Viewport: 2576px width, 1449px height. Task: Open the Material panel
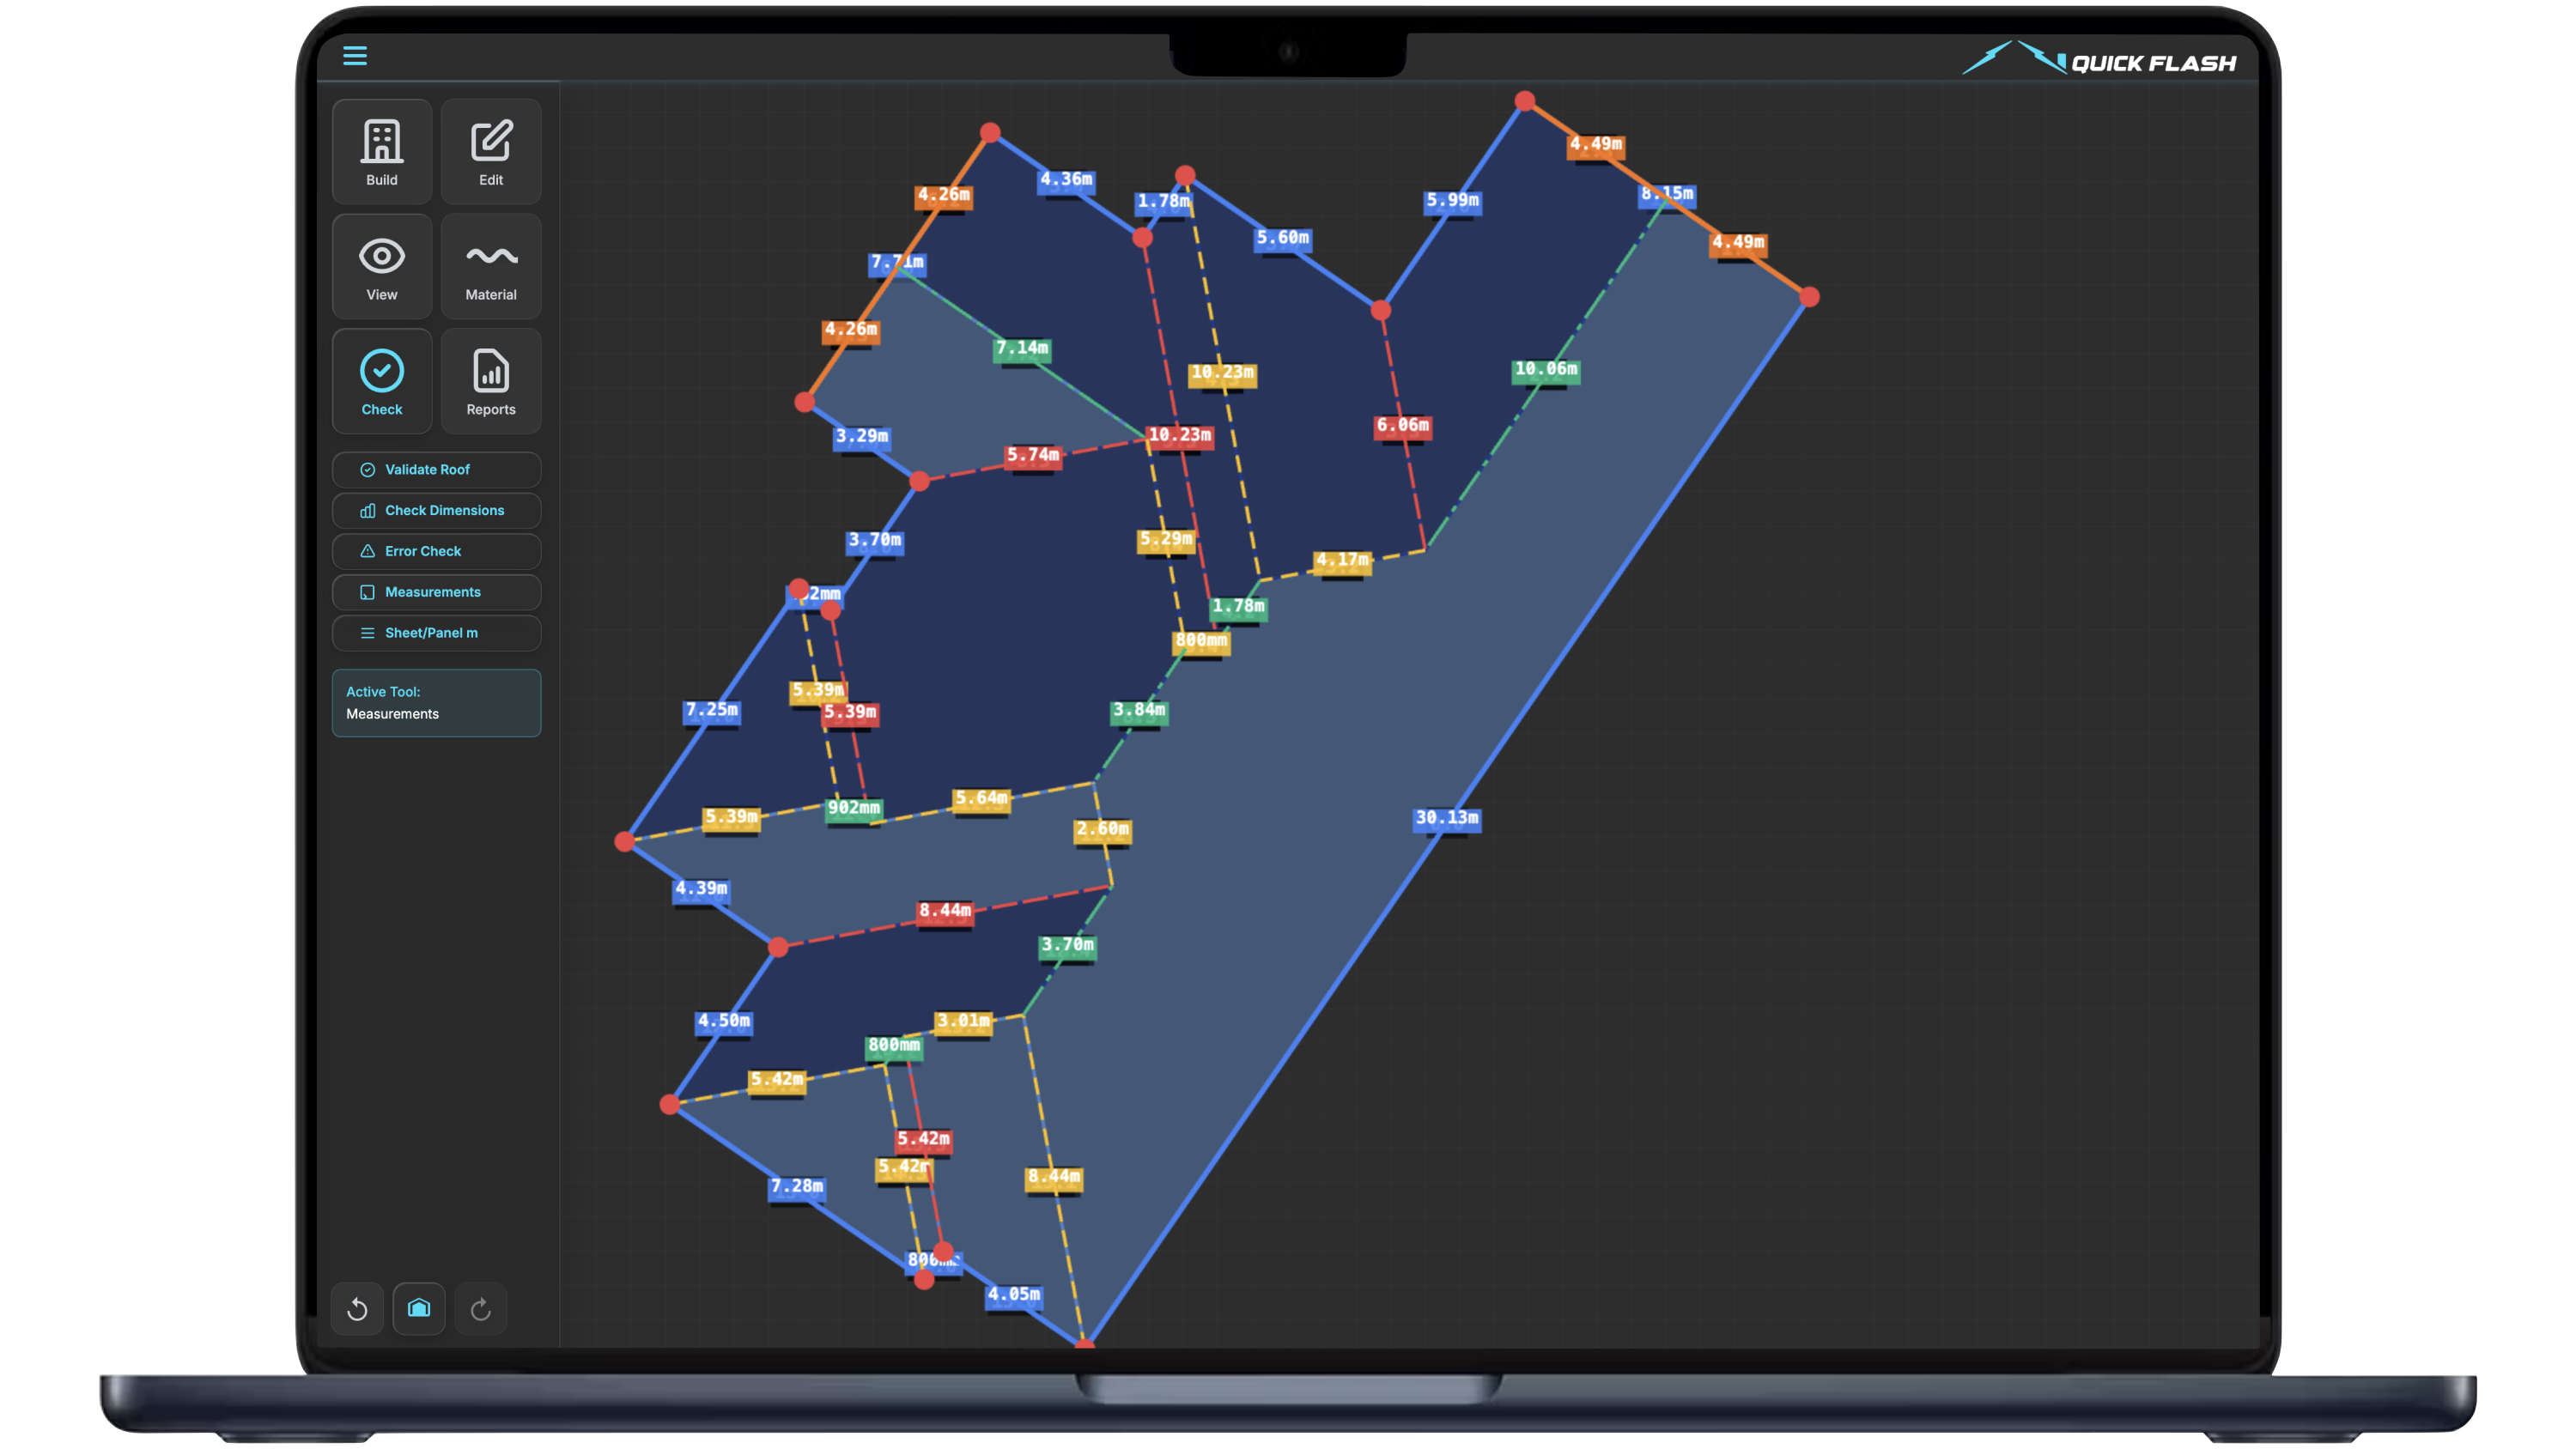pos(491,265)
